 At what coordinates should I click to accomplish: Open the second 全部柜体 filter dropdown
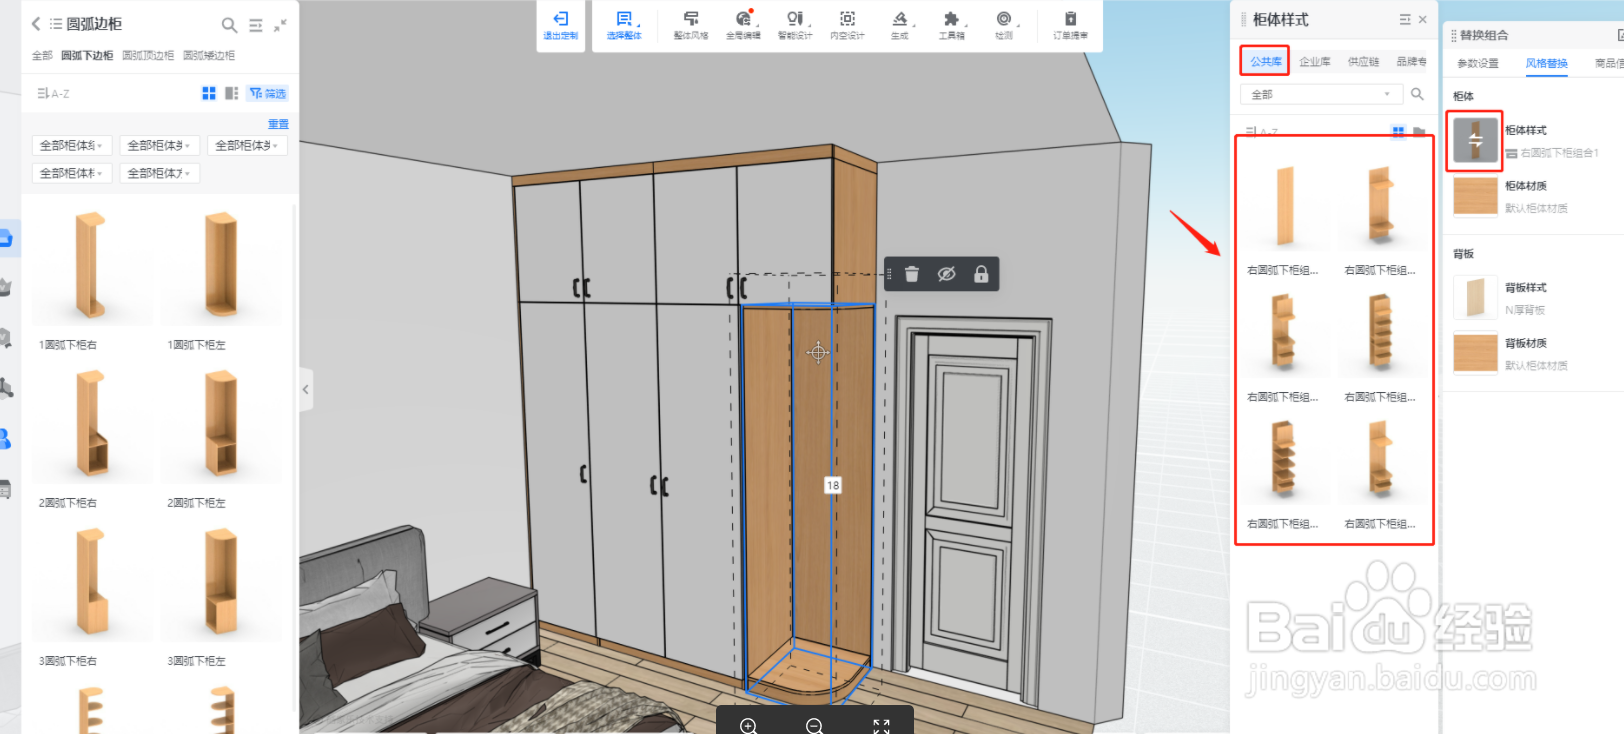click(160, 145)
